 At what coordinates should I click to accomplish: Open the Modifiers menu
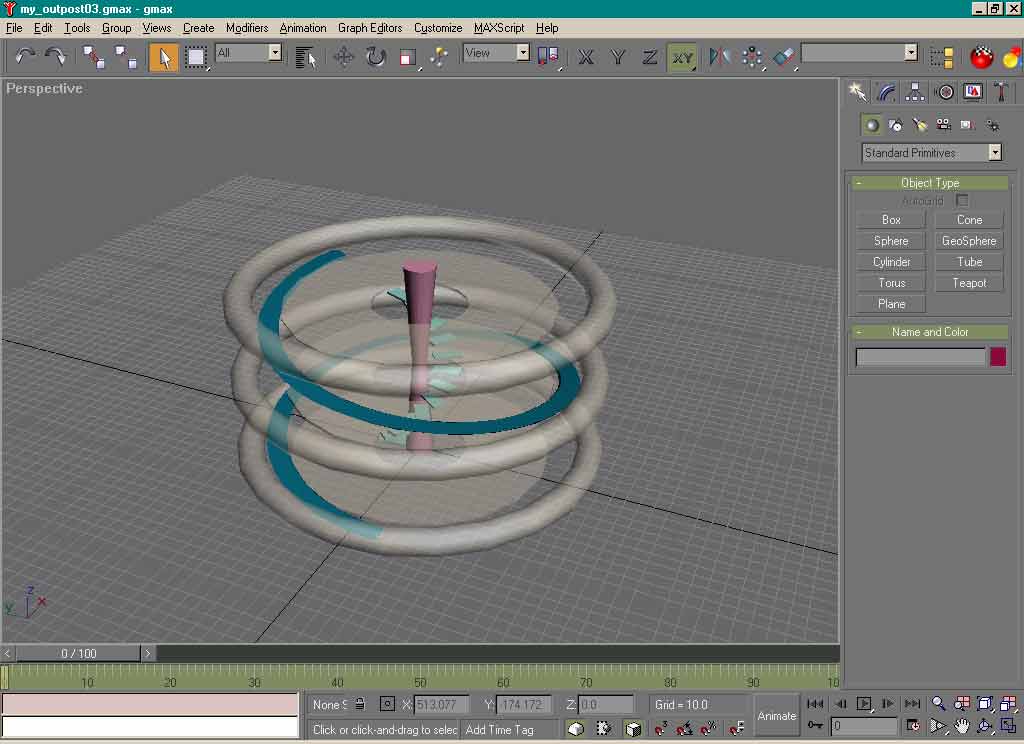(x=246, y=28)
